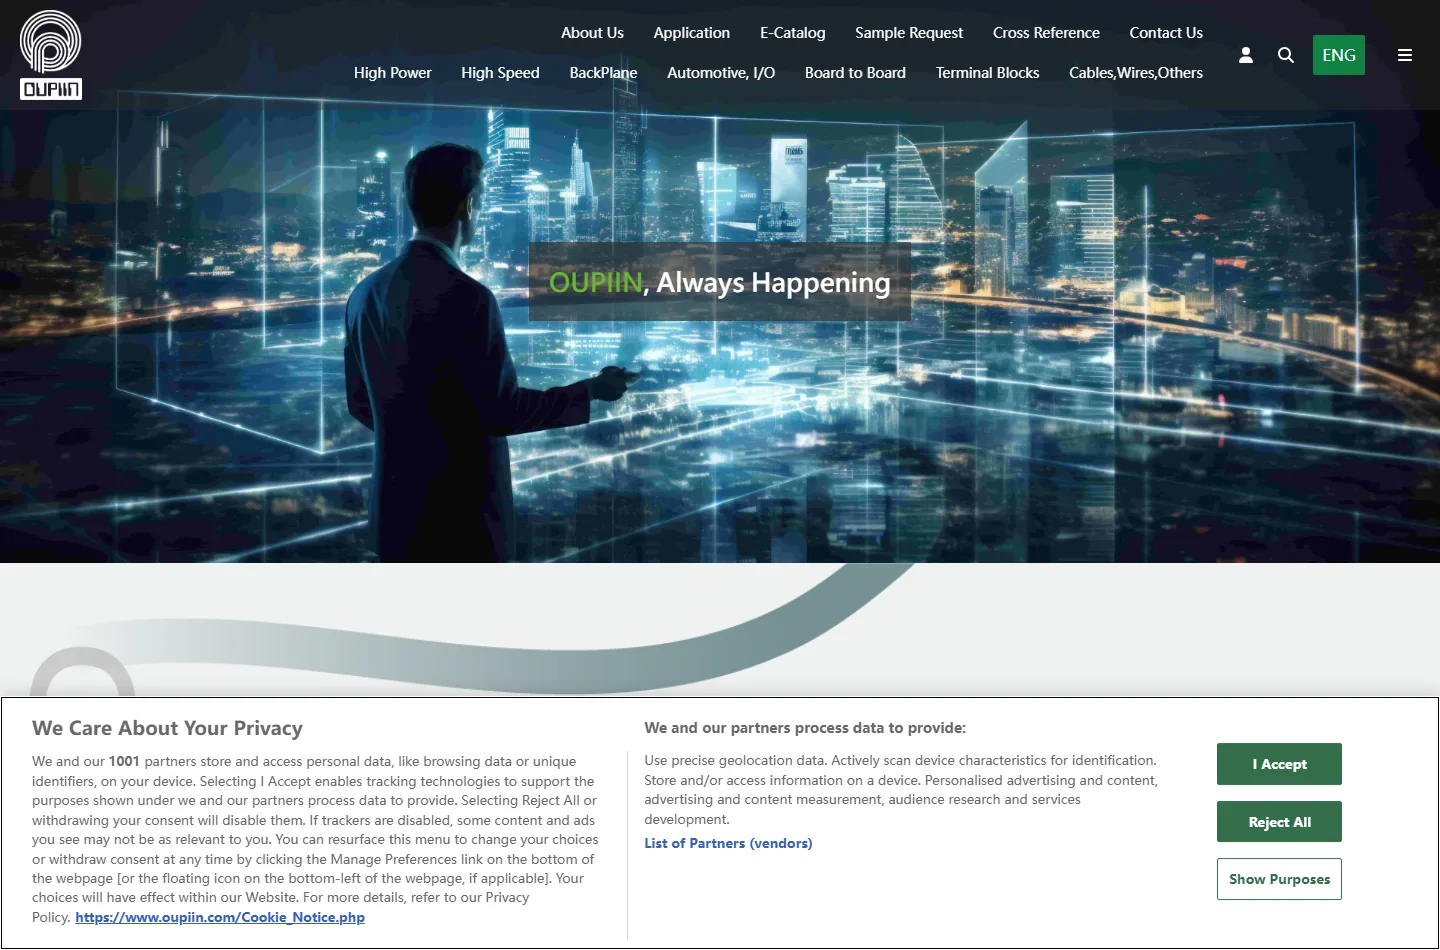
Task: Select the BackPlane category
Action: pos(603,73)
